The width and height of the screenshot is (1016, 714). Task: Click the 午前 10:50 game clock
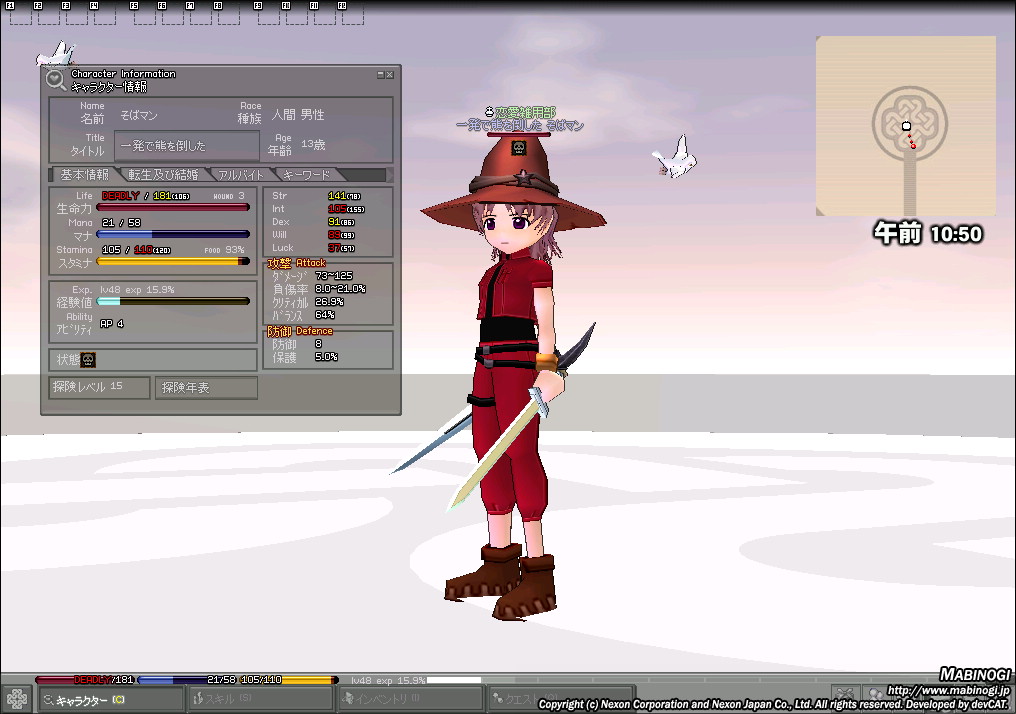click(x=928, y=233)
